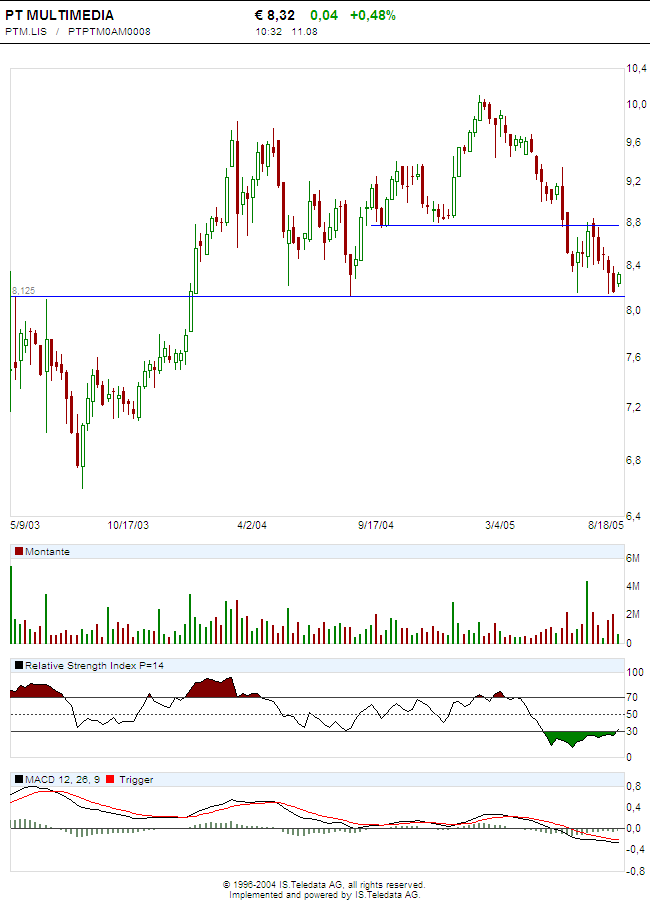Click the Implemented and powered by line
The image size is (650, 900).
pyautogui.click(x=324, y=894)
